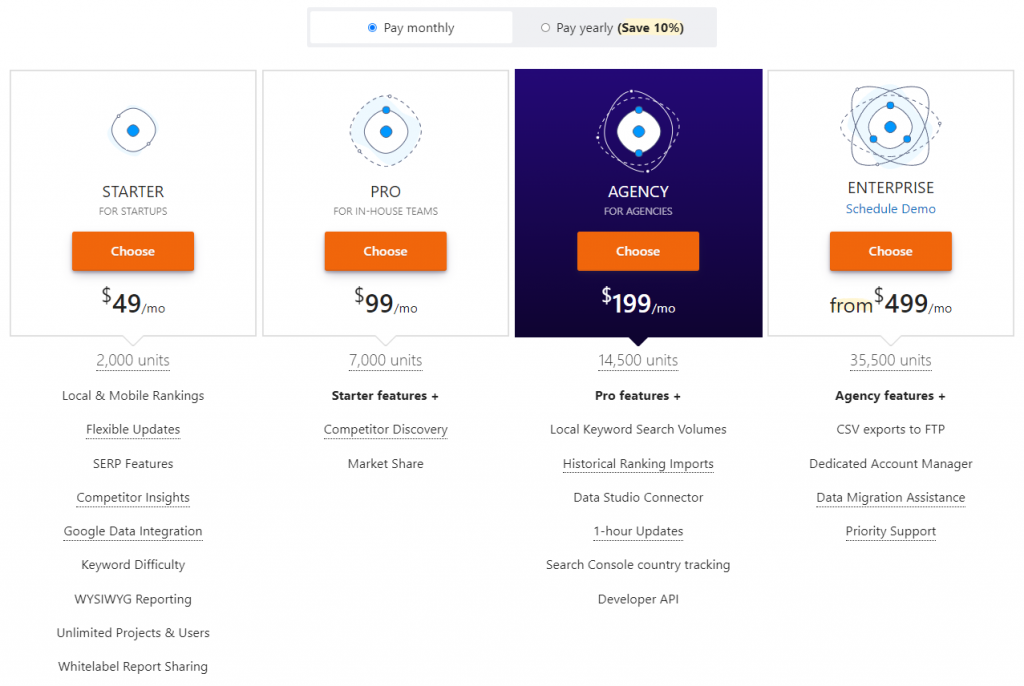
Task: Click the Agency plan orbit icon
Action: click(638, 131)
